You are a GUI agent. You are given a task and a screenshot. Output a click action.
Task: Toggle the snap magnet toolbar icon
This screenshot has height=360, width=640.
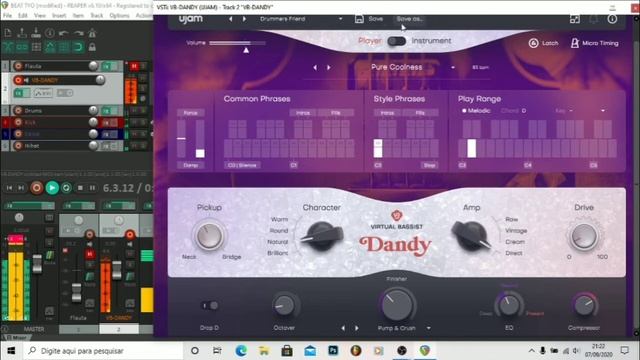click(x=78, y=47)
